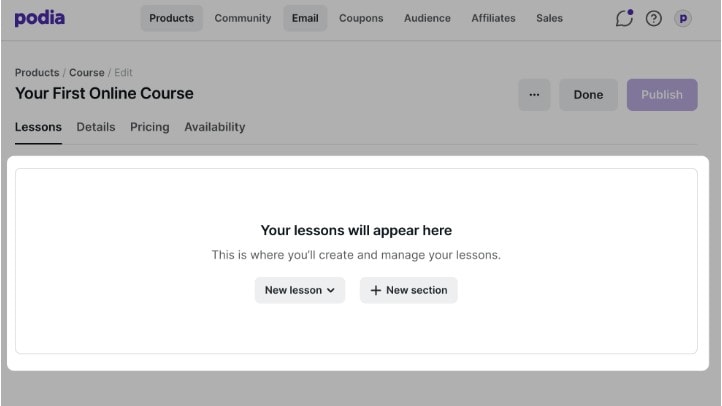Screen dimensions: 722x406
Task: Switch to the Details tab
Action: [x=96, y=127]
